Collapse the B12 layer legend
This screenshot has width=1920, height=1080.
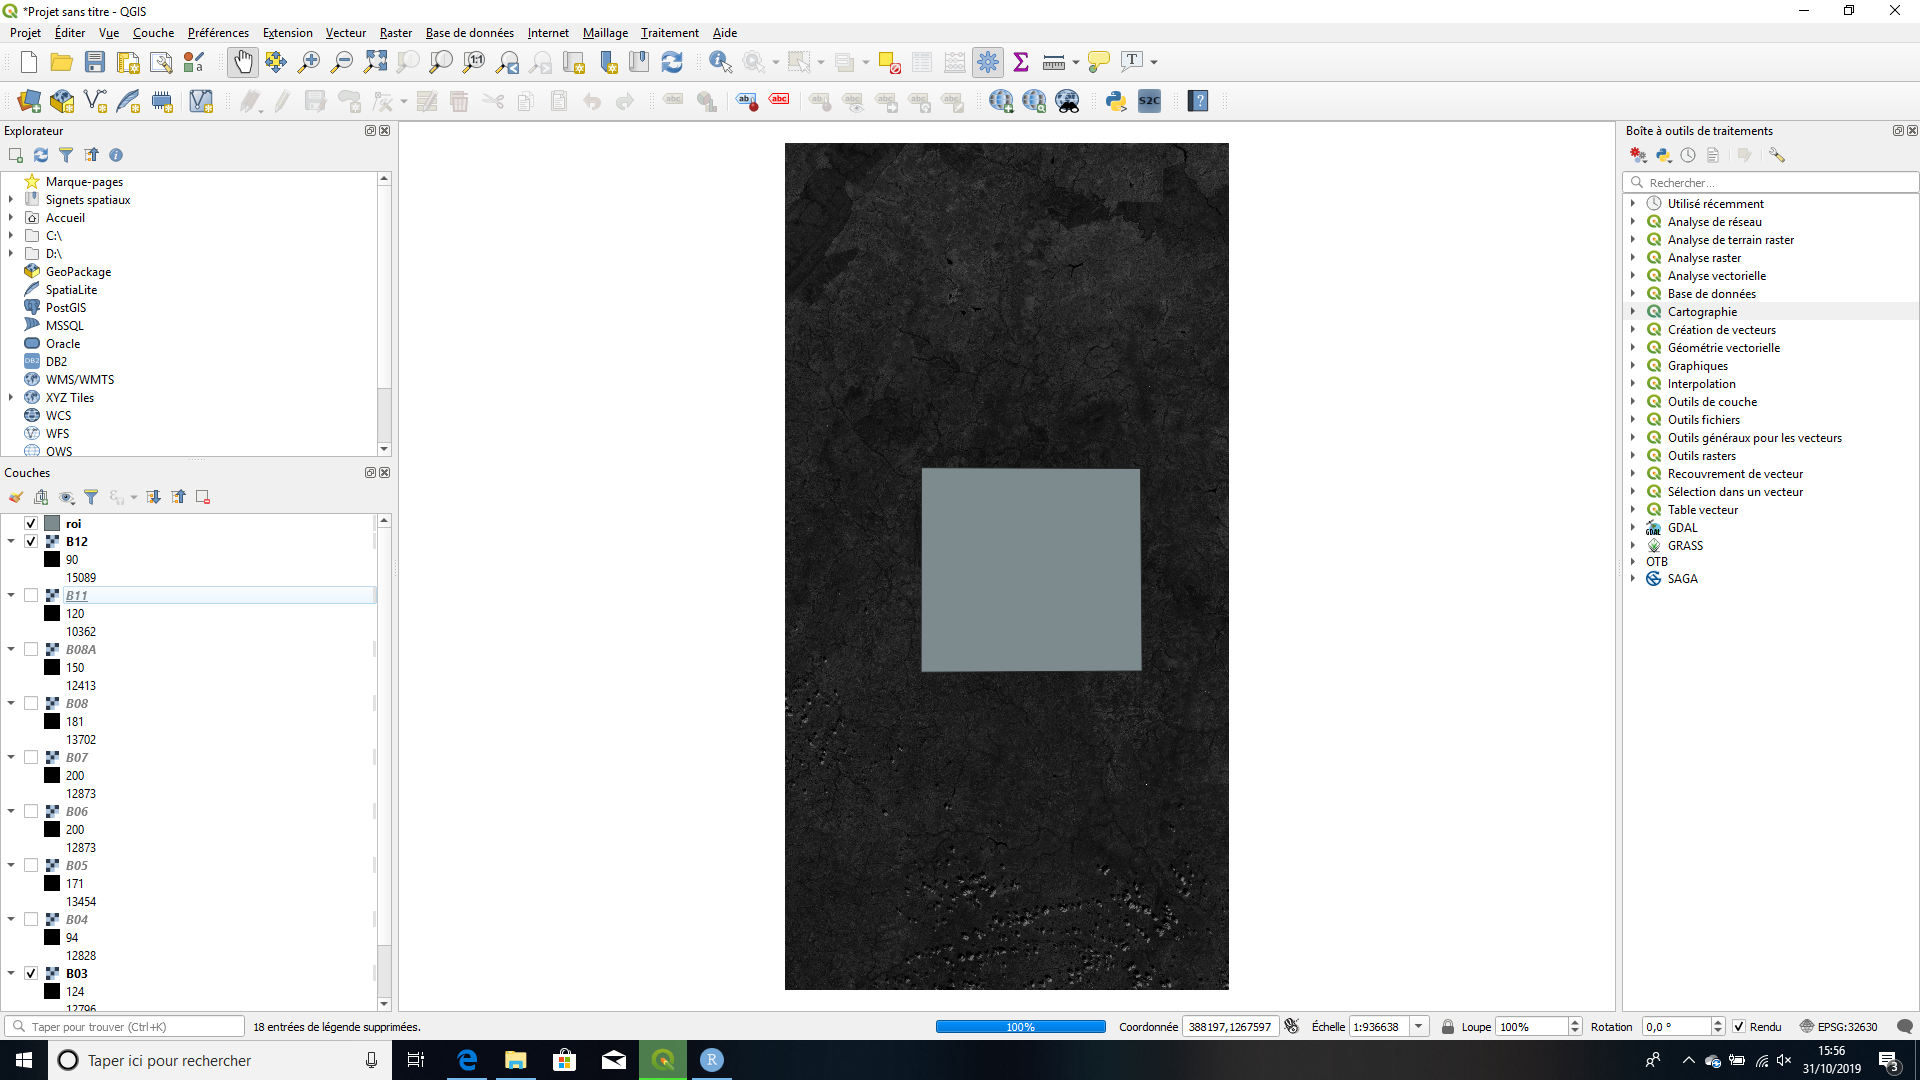click(x=11, y=542)
